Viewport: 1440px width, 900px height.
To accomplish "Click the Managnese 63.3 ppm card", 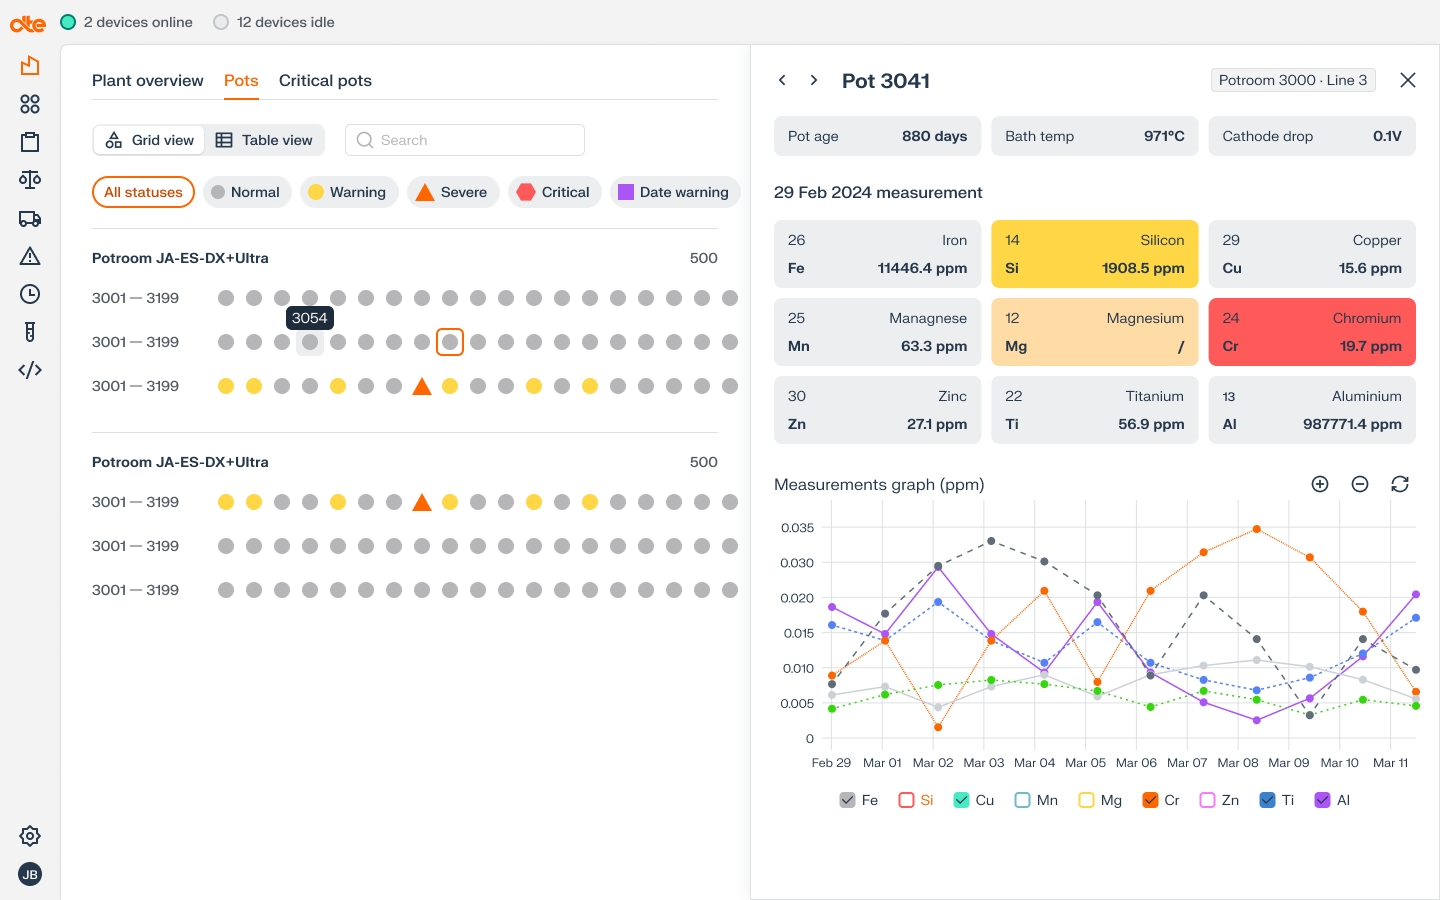I will 877,332.
